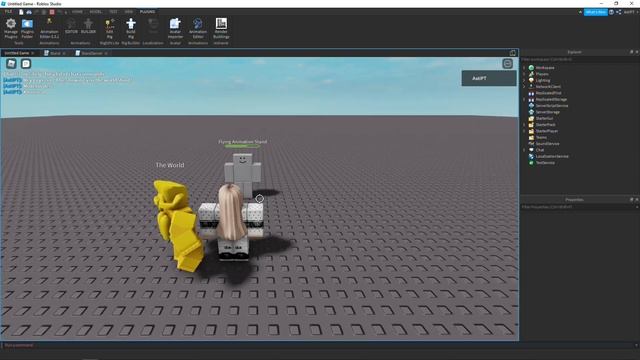Open the Plugins Folder
Viewport: 640px width, 360px height.
[x=27, y=28]
